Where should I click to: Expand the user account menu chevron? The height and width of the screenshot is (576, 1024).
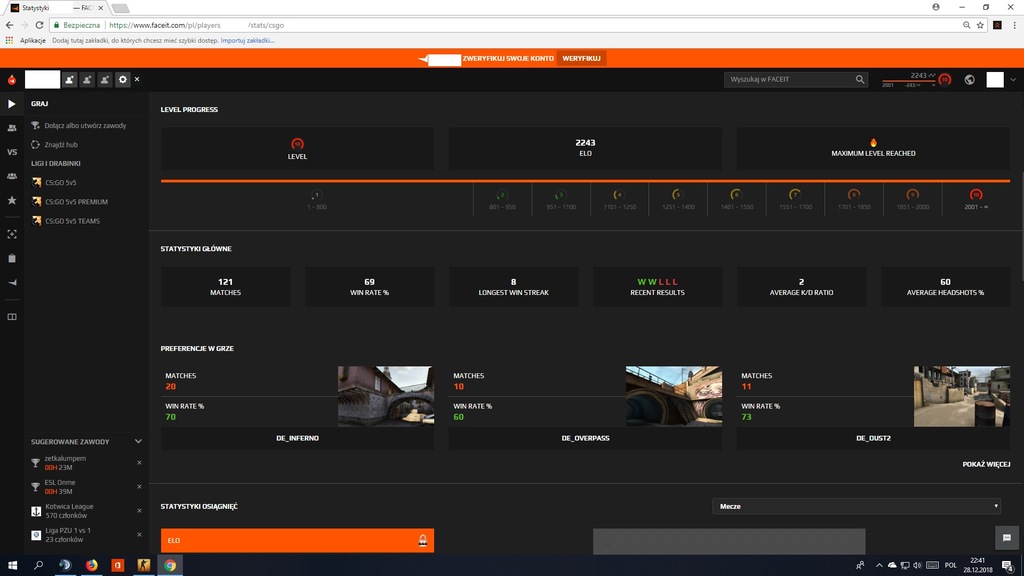[1013, 80]
